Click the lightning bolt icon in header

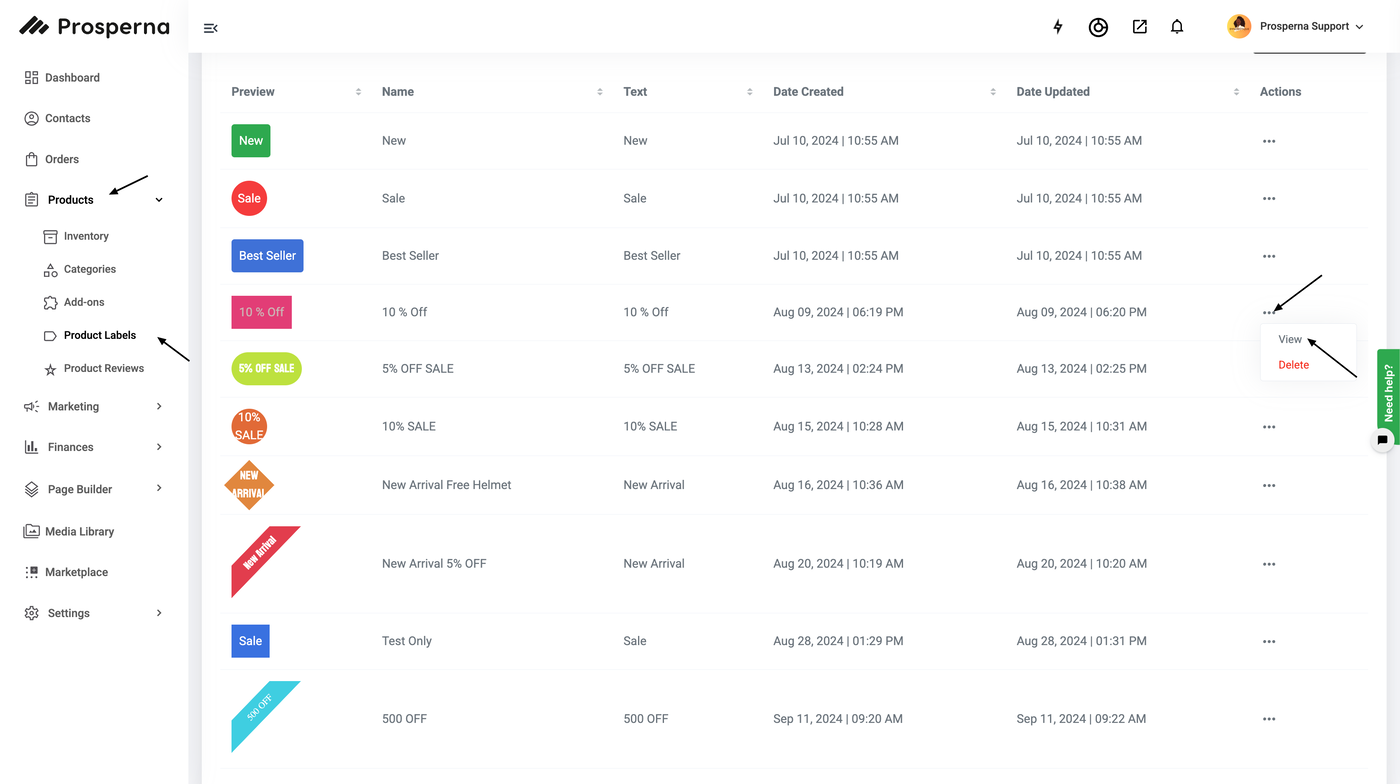[x=1058, y=27]
